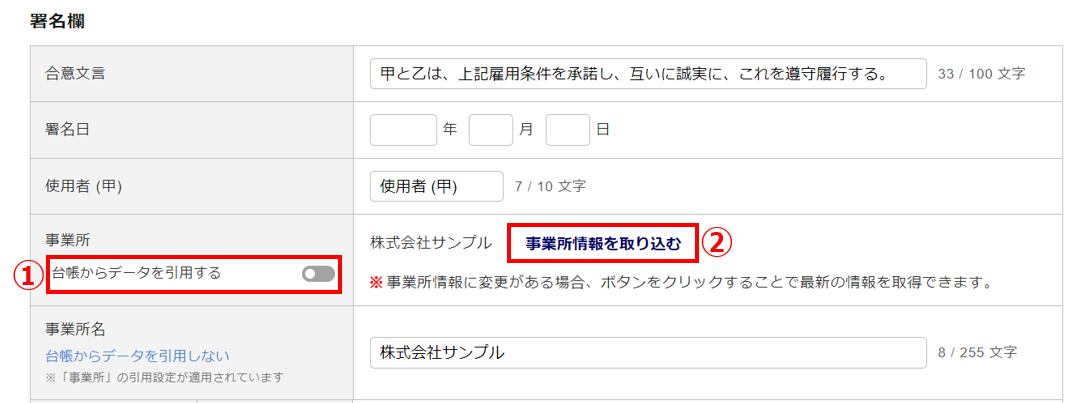Click the 33 / 100 文字 counter
Image resolution: width=1082 pixels, height=403 pixels.
point(981,74)
